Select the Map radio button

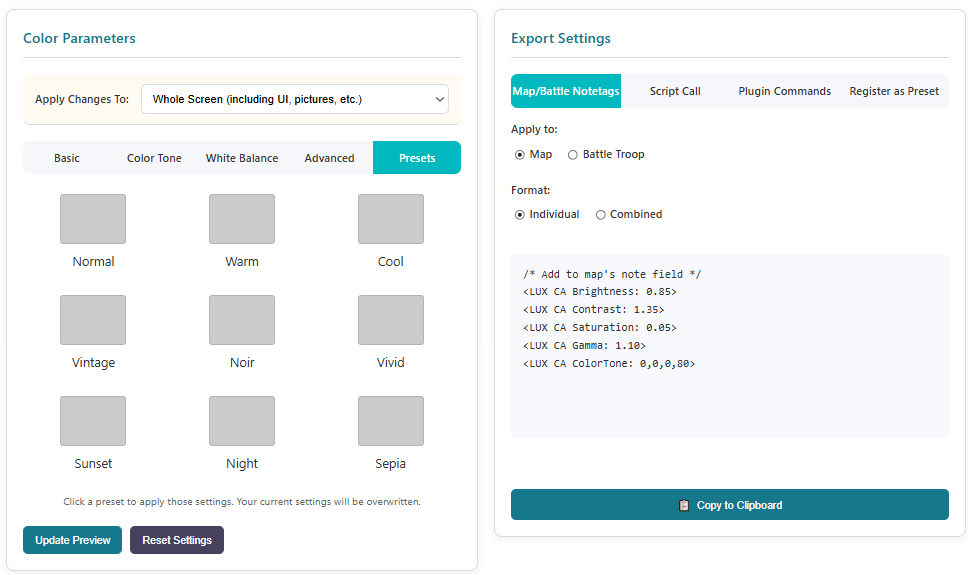coord(520,154)
